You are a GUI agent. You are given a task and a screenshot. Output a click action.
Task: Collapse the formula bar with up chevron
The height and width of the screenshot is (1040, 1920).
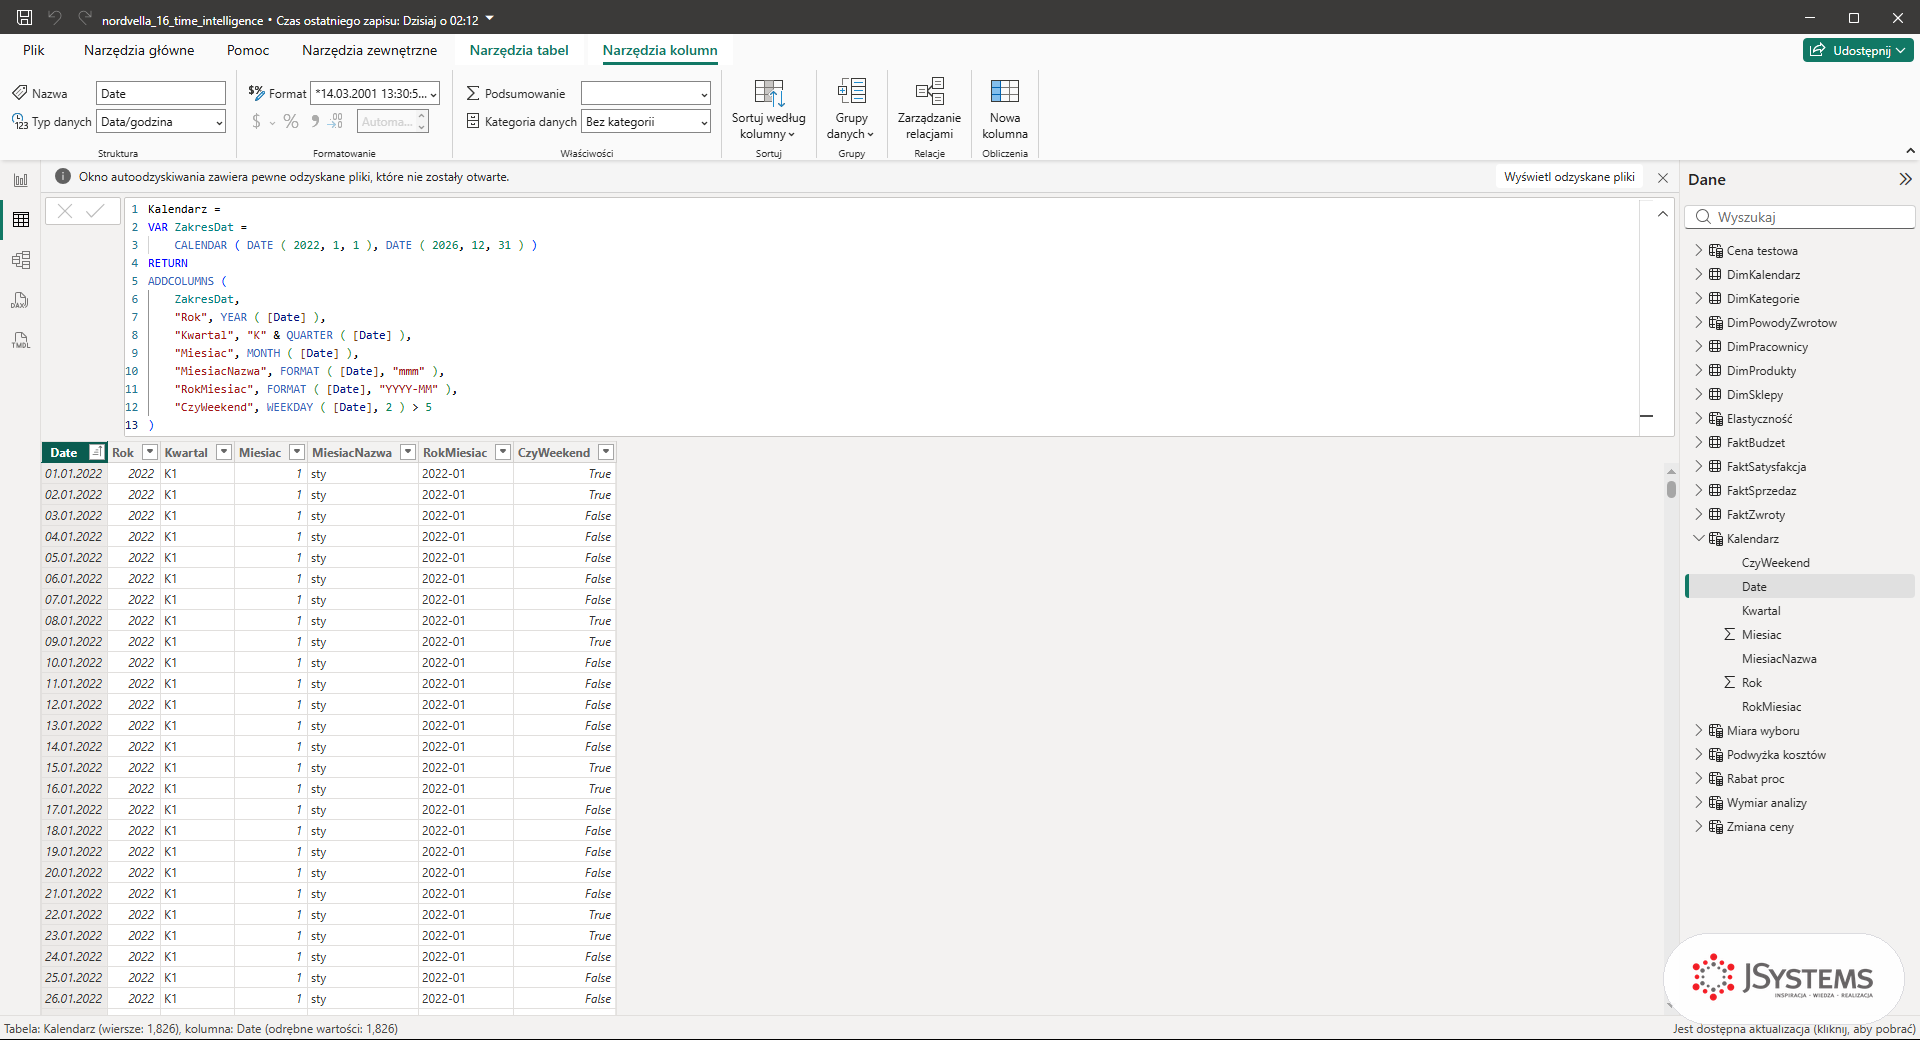[x=1662, y=214]
